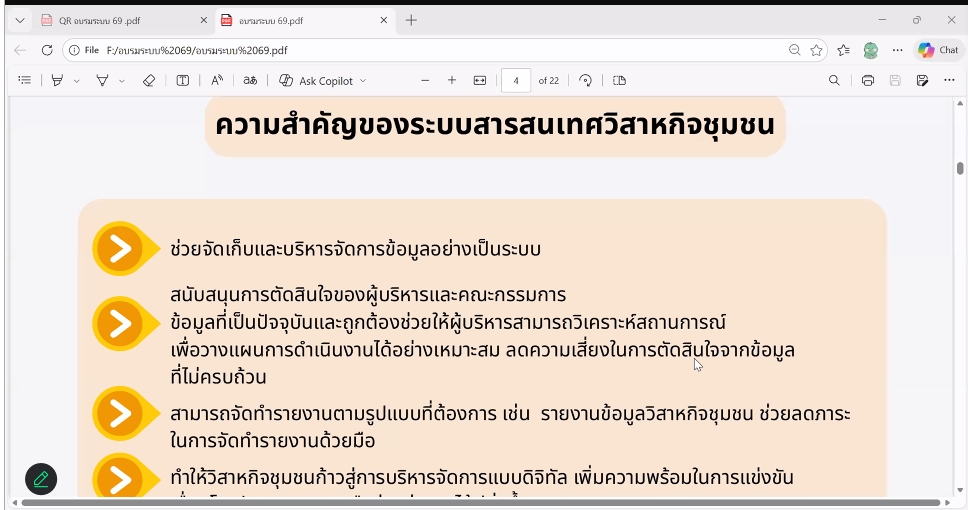
Task: Open the table of contents panel
Action: tap(25, 80)
